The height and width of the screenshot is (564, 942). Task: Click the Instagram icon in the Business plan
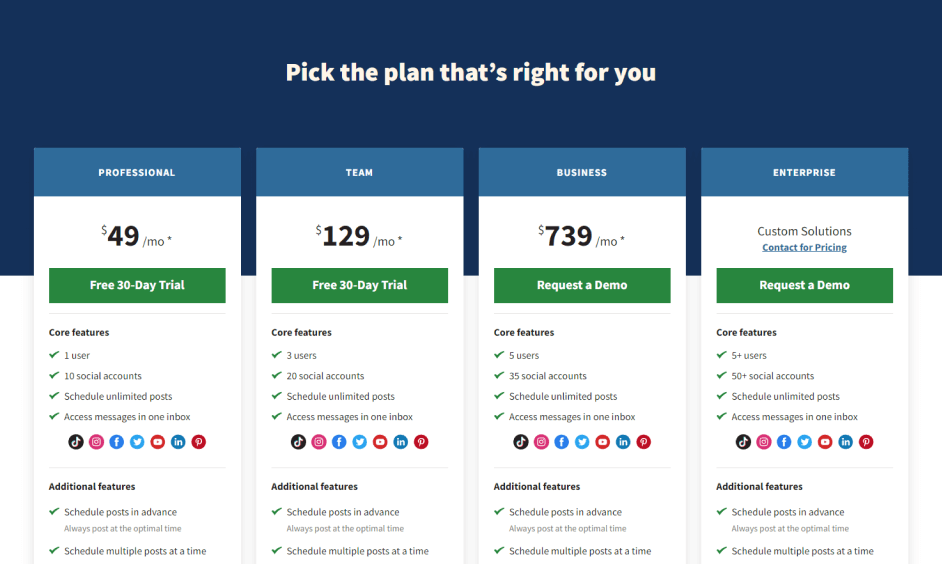point(541,442)
